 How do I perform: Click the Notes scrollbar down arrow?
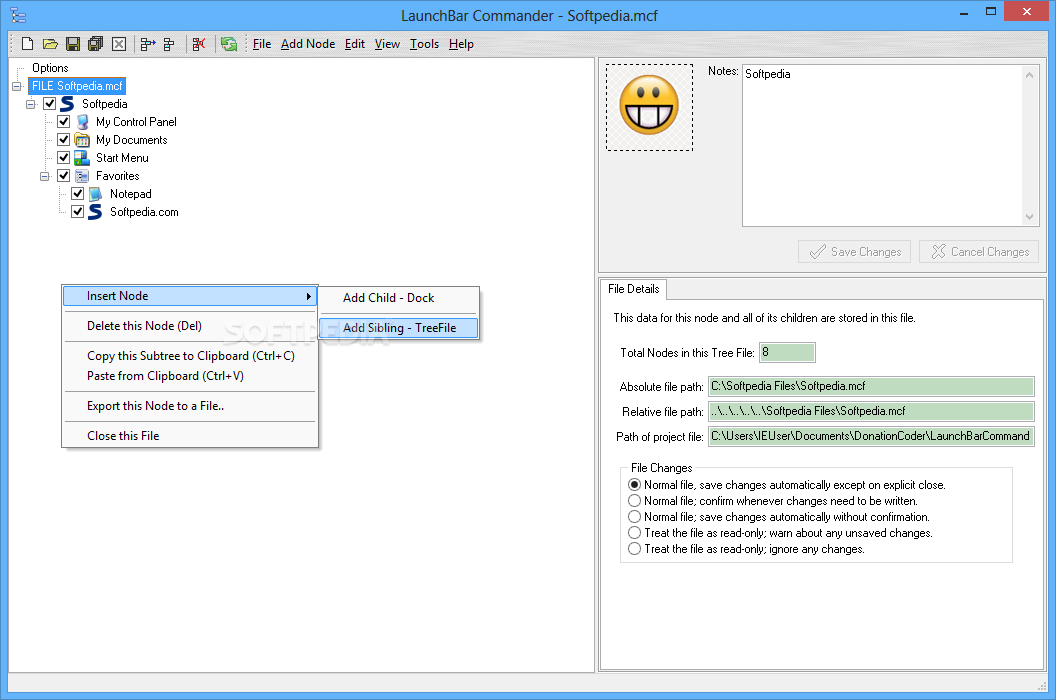1029,217
